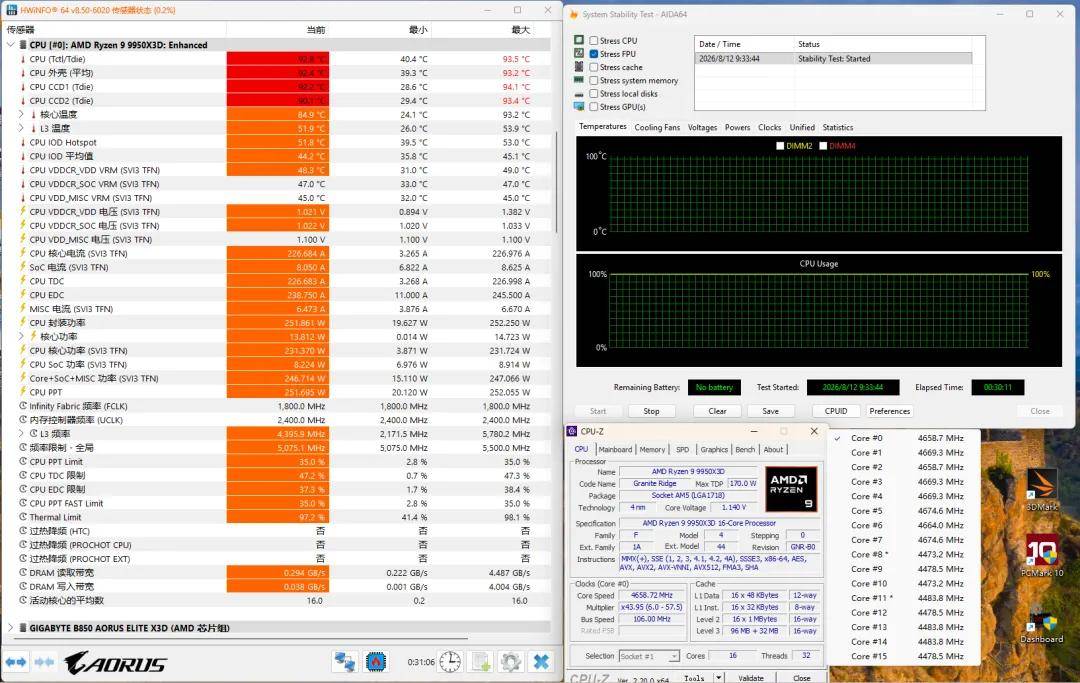Image resolution: width=1080 pixels, height=683 pixels.
Task: Click HWiNFO expand-columns blue arrows icon
Action: tap(16, 662)
